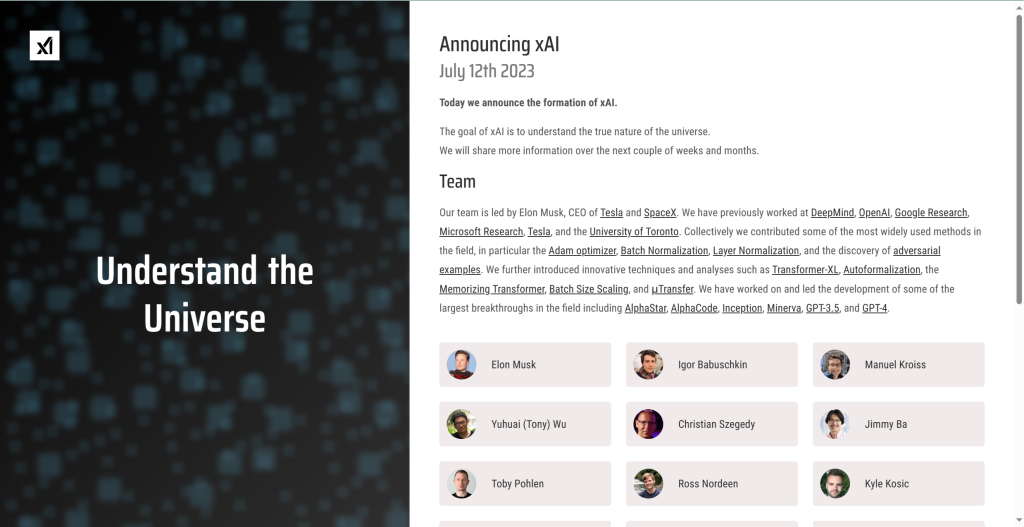Image resolution: width=1024 pixels, height=527 pixels.
Task: Click the page's vertical scrollbar
Action: [1019, 150]
